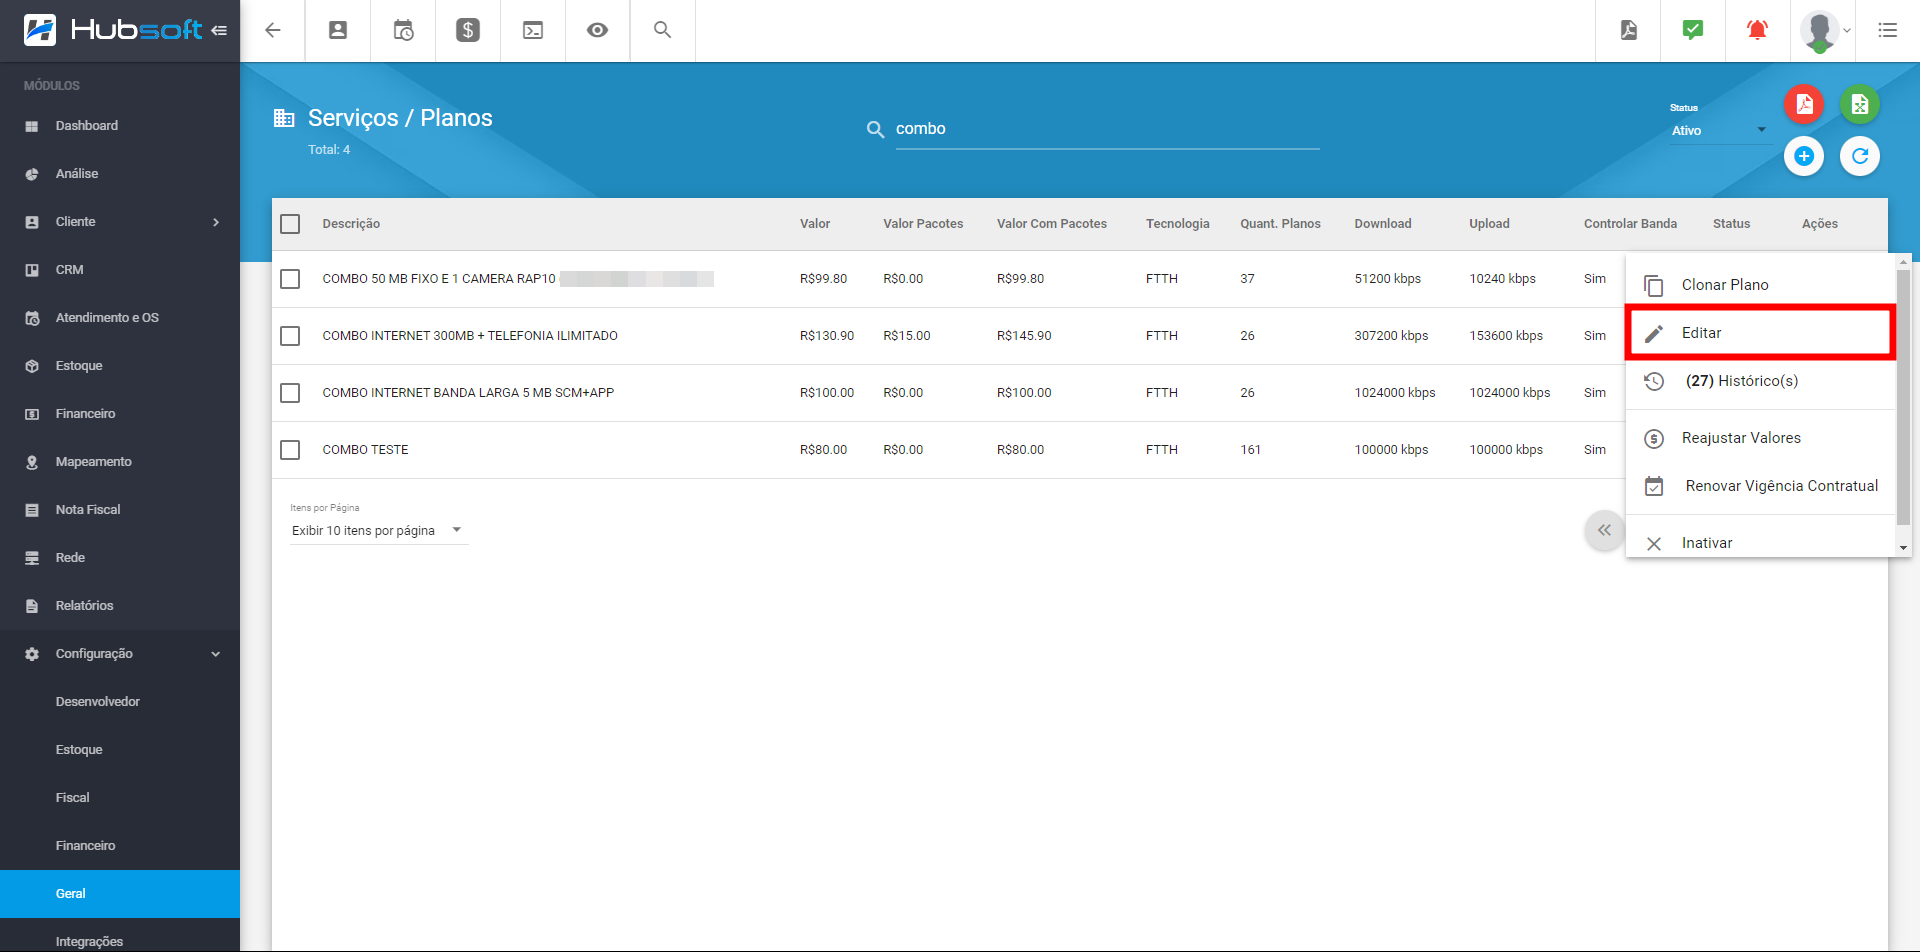Refresh the list with the round reload button
The width and height of the screenshot is (1920, 952).
(1860, 156)
